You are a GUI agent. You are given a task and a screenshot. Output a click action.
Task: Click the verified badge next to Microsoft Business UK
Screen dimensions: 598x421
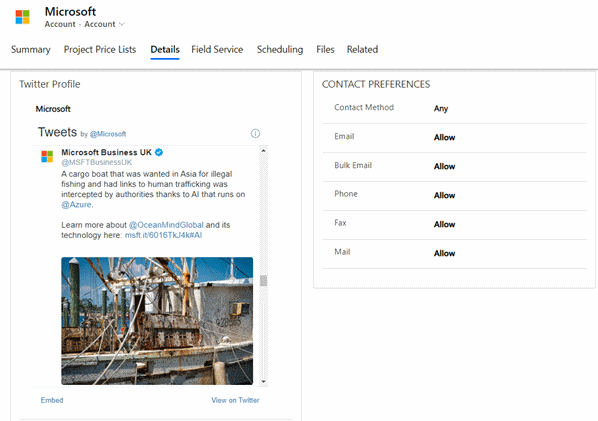point(159,152)
